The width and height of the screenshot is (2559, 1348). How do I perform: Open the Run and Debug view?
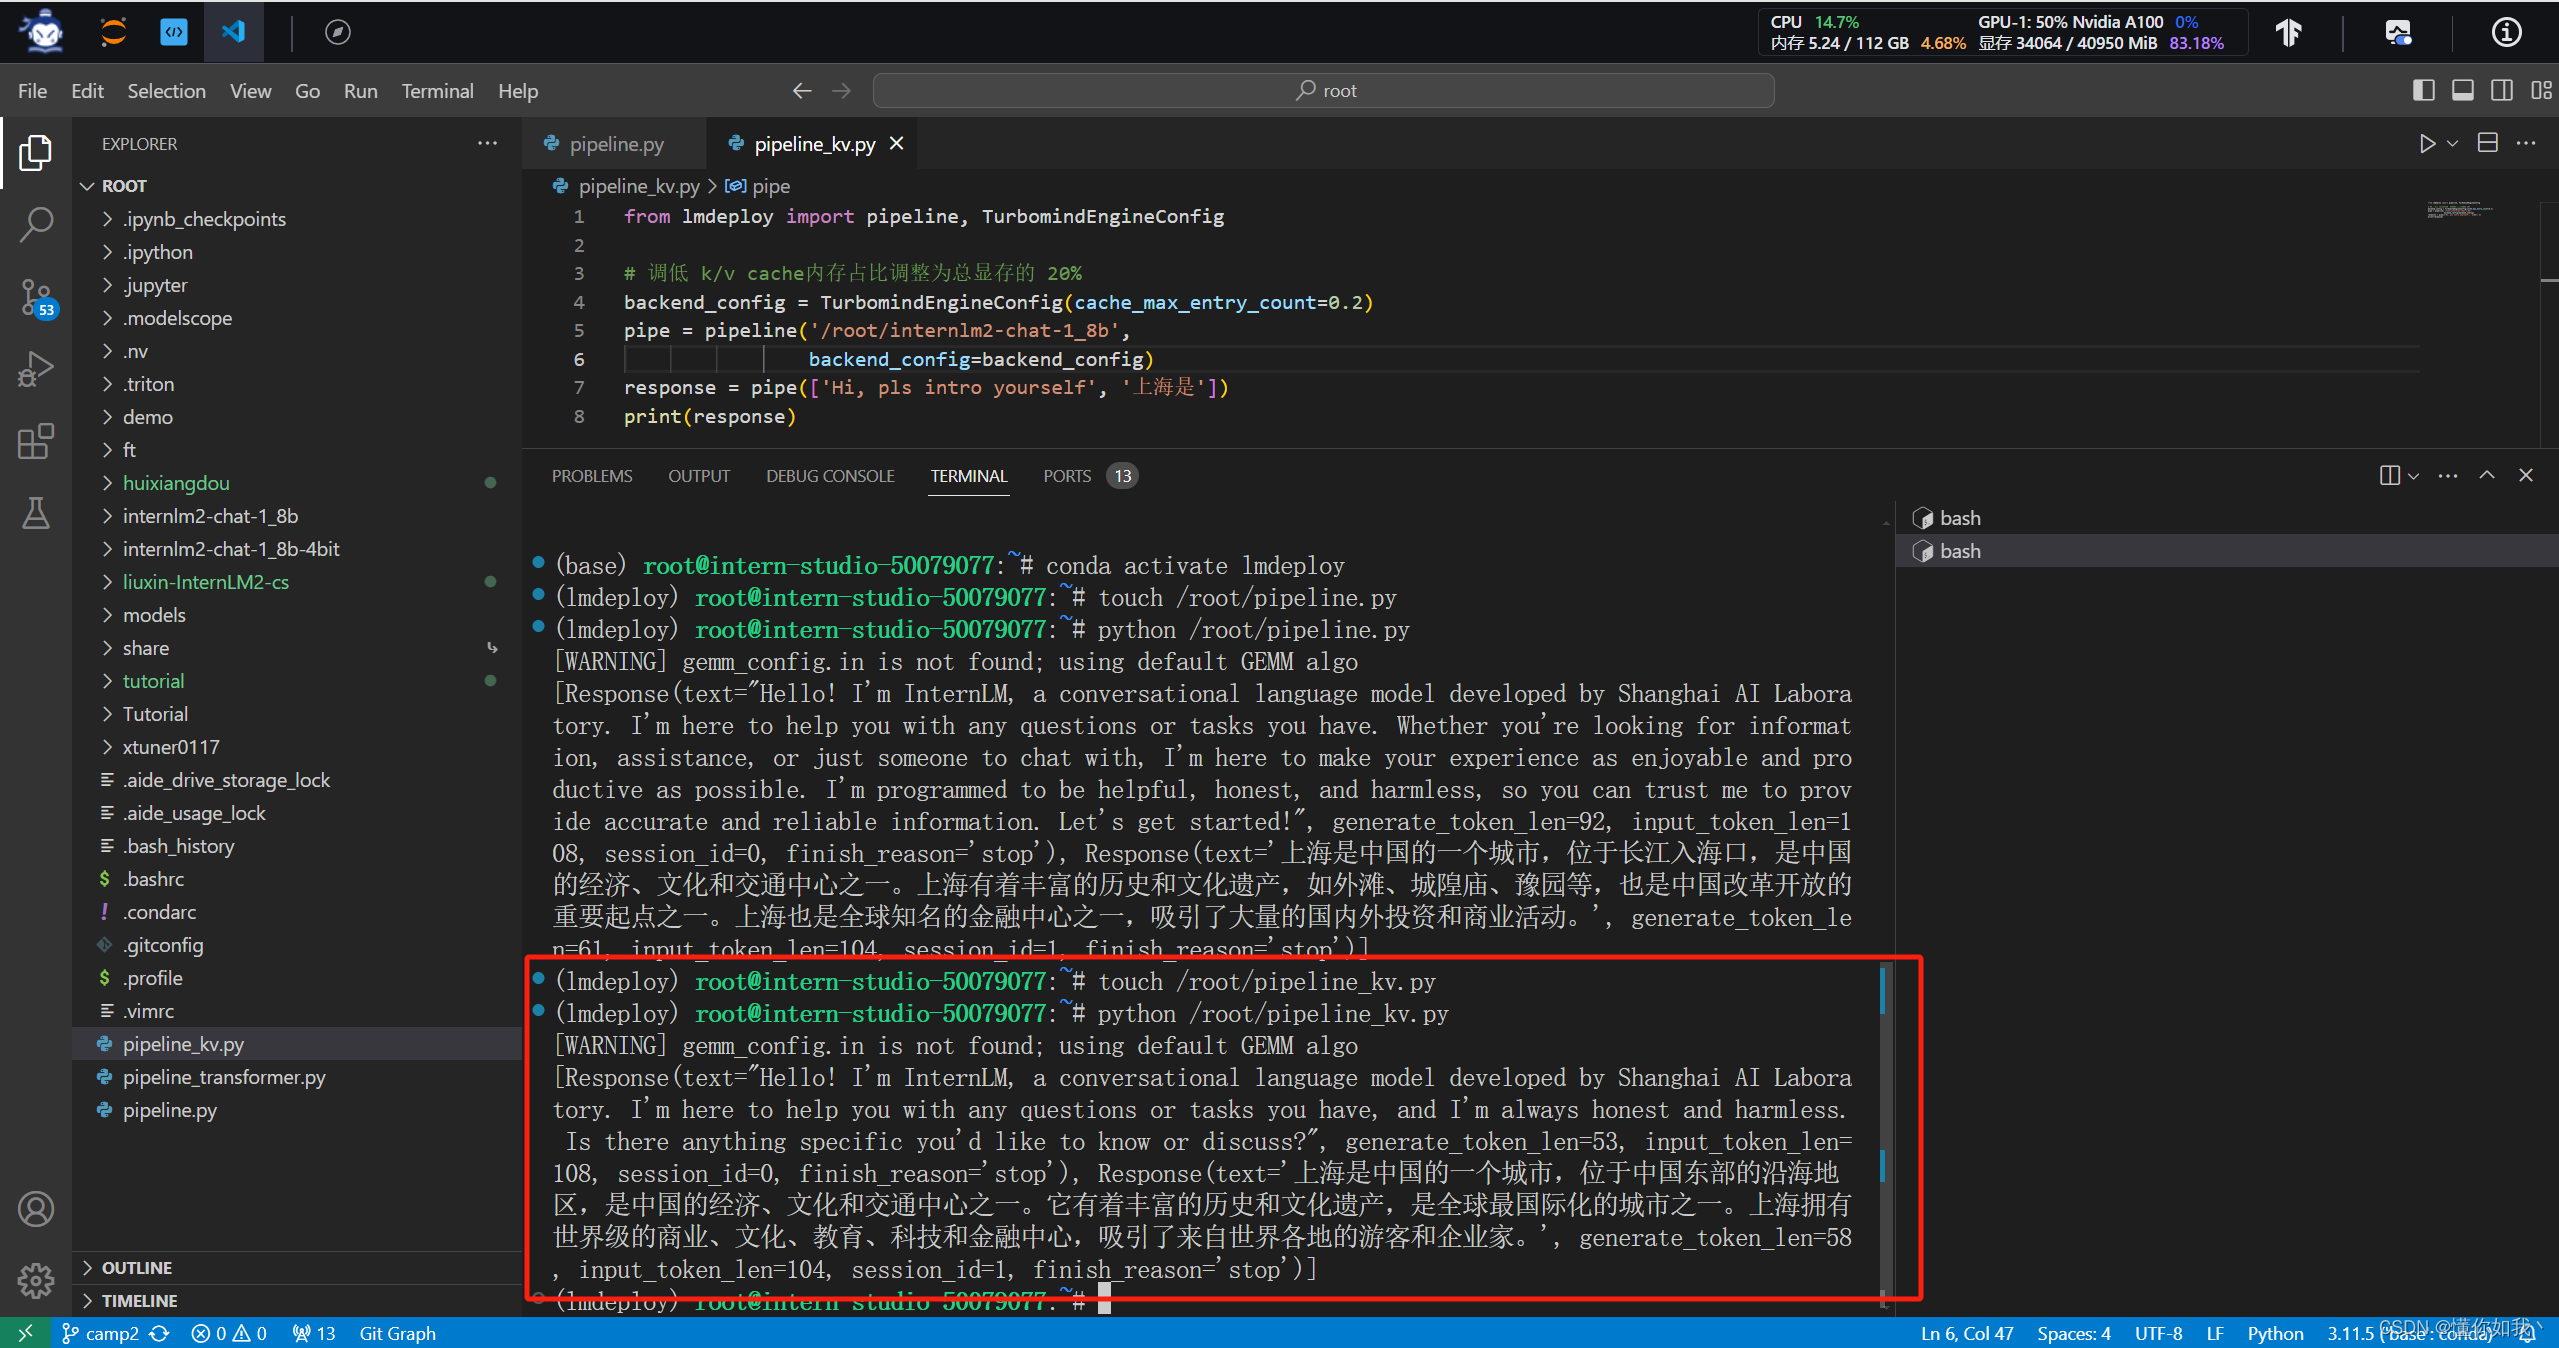click(x=36, y=369)
